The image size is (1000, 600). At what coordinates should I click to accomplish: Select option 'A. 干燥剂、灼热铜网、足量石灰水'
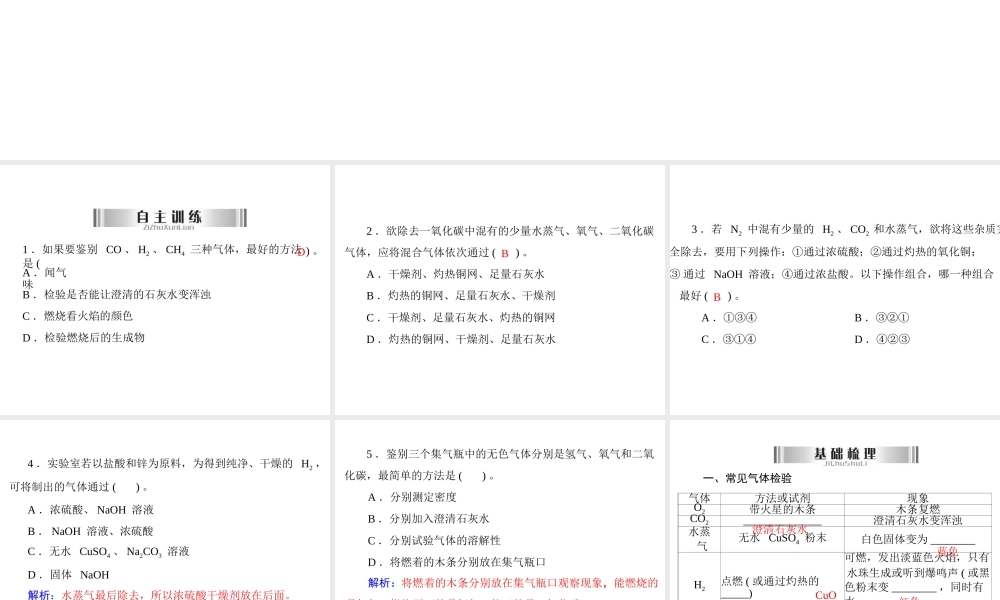[455, 274]
